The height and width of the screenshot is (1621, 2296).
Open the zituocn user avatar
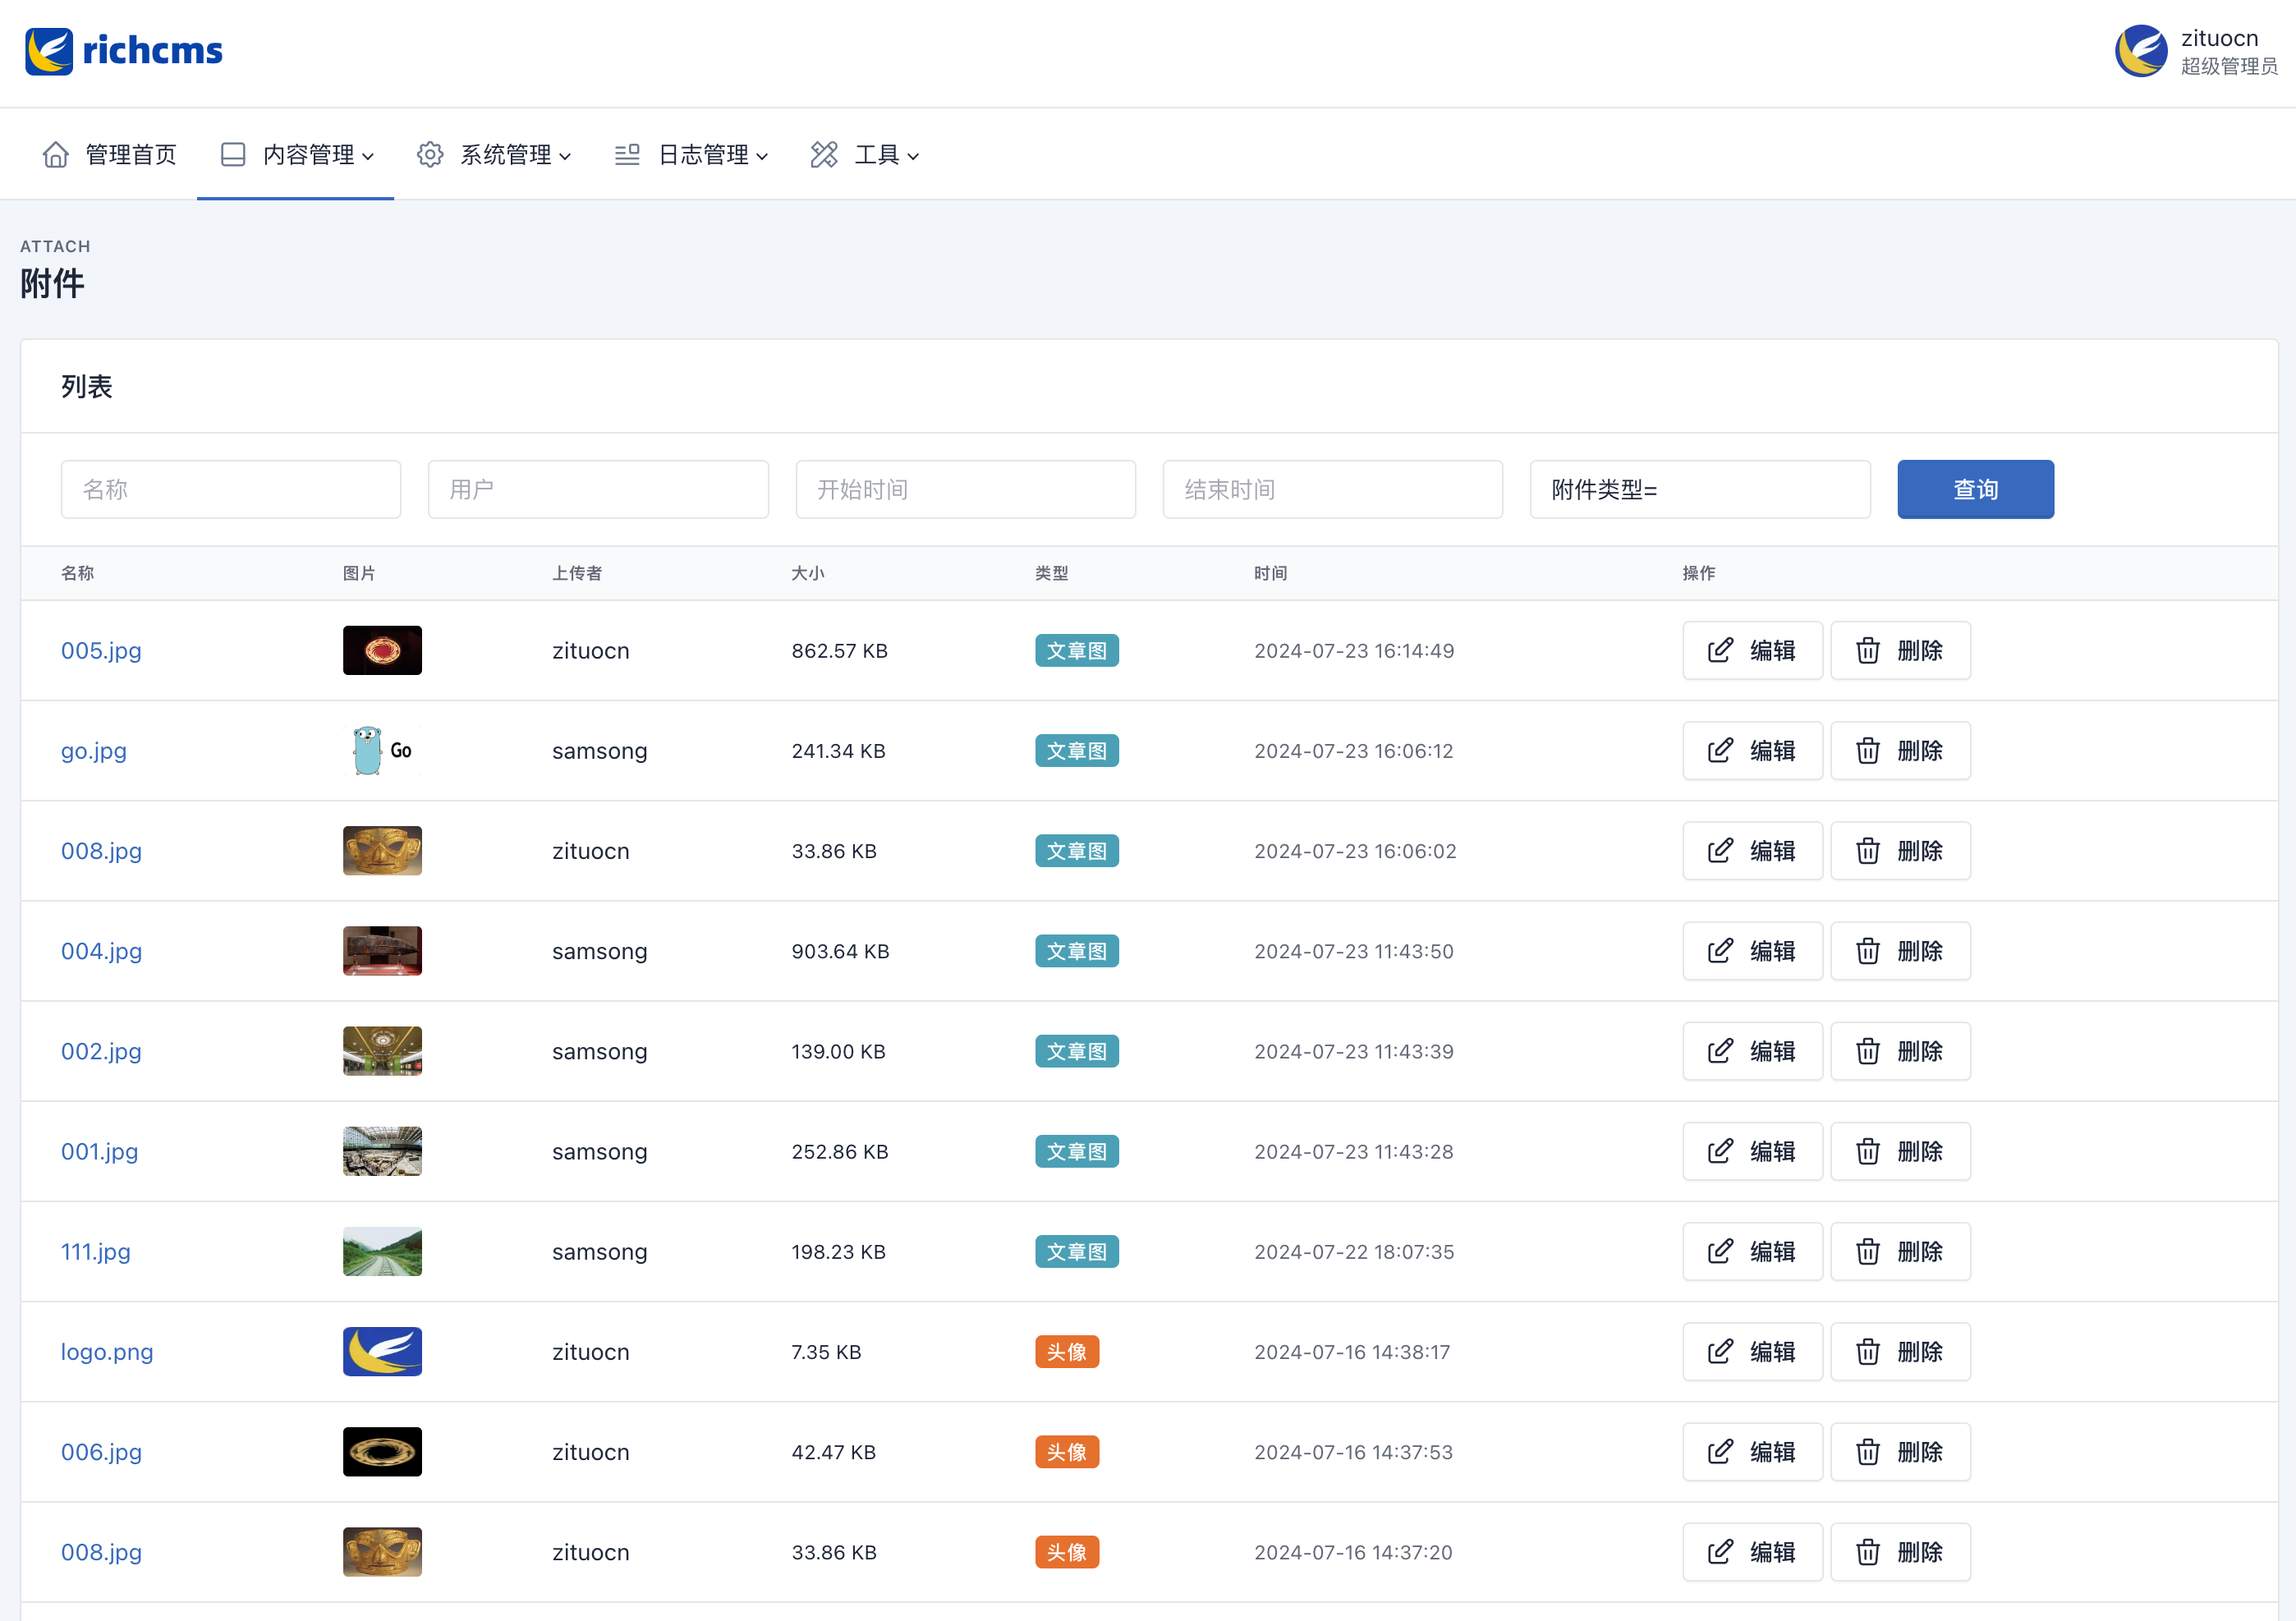pos(2140,51)
